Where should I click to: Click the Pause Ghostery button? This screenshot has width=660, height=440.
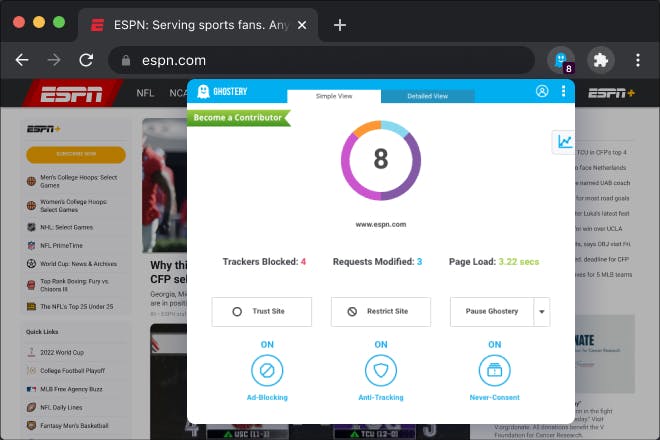pyautogui.click(x=492, y=312)
